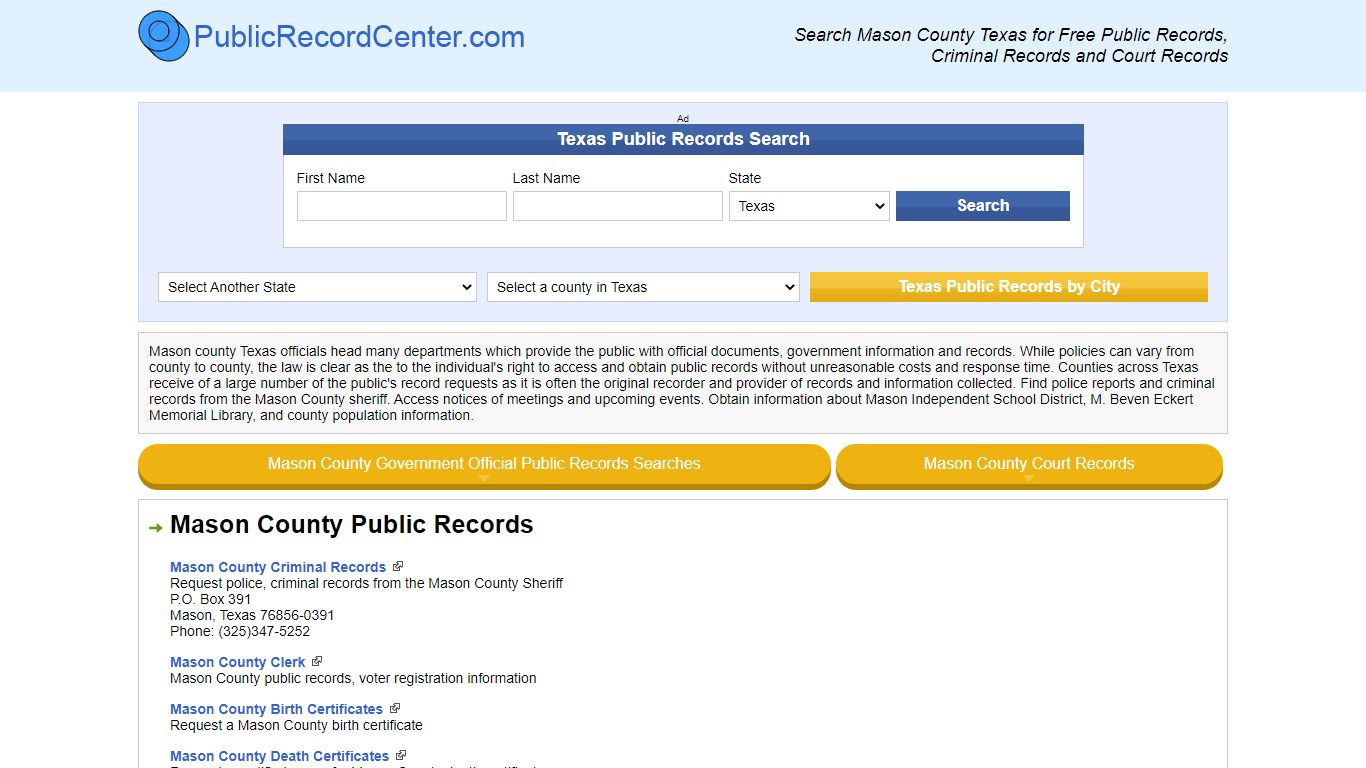Click the P.O. Box 391 address line
This screenshot has width=1366, height=768.
pyautogui.click(x=211, y=599)
